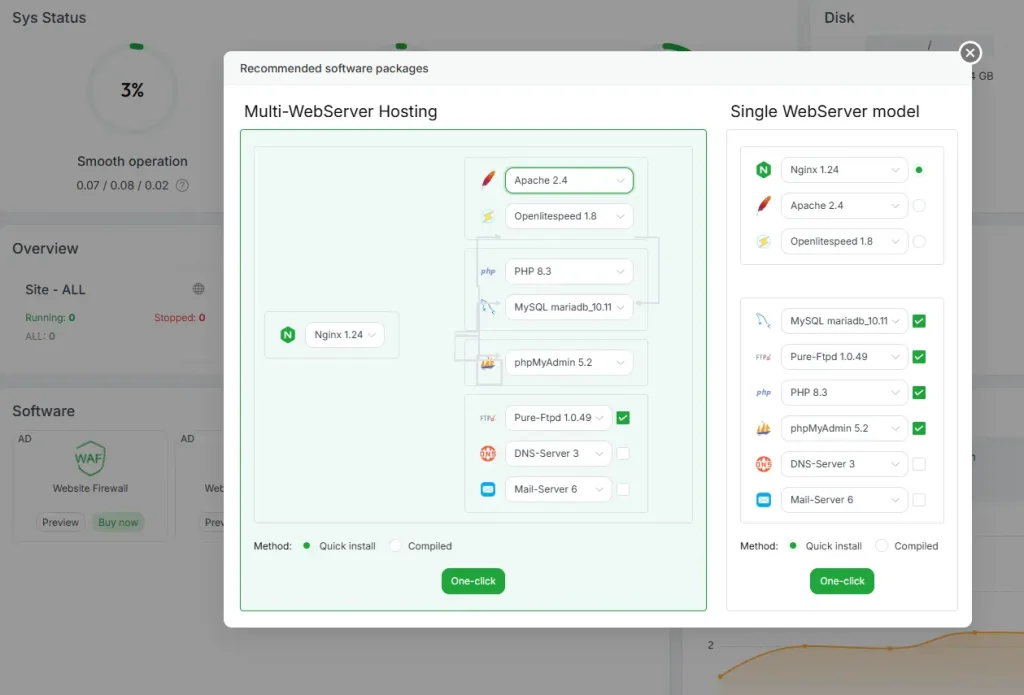Image resolution: width=1024 pixels, height=695 pixels.
Task: Enable Mail-Server checkbox in Multi-WebServer Hosting
Action: 623,489
